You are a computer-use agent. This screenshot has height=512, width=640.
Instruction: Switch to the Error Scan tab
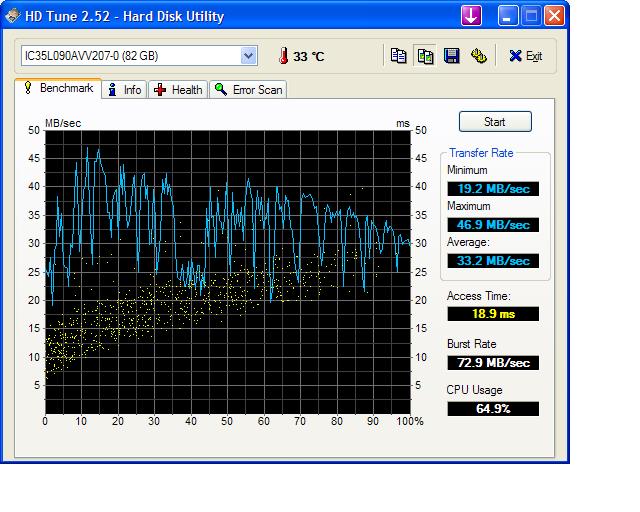pos(248,90)
